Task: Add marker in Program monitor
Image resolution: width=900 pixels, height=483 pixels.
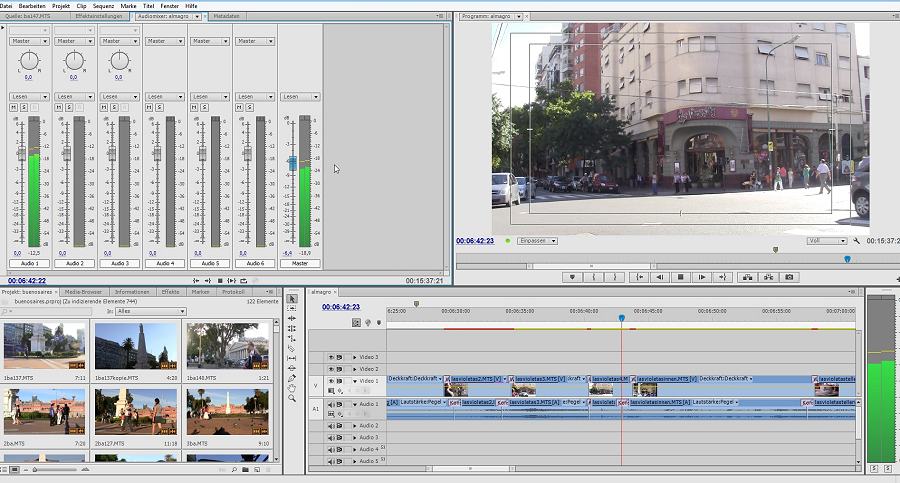Action: (572, 277)
